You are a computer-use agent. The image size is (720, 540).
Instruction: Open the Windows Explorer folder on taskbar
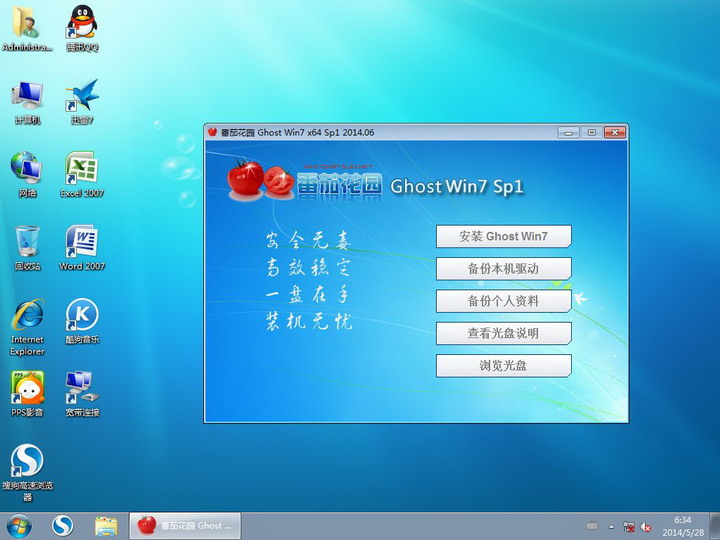106,525
